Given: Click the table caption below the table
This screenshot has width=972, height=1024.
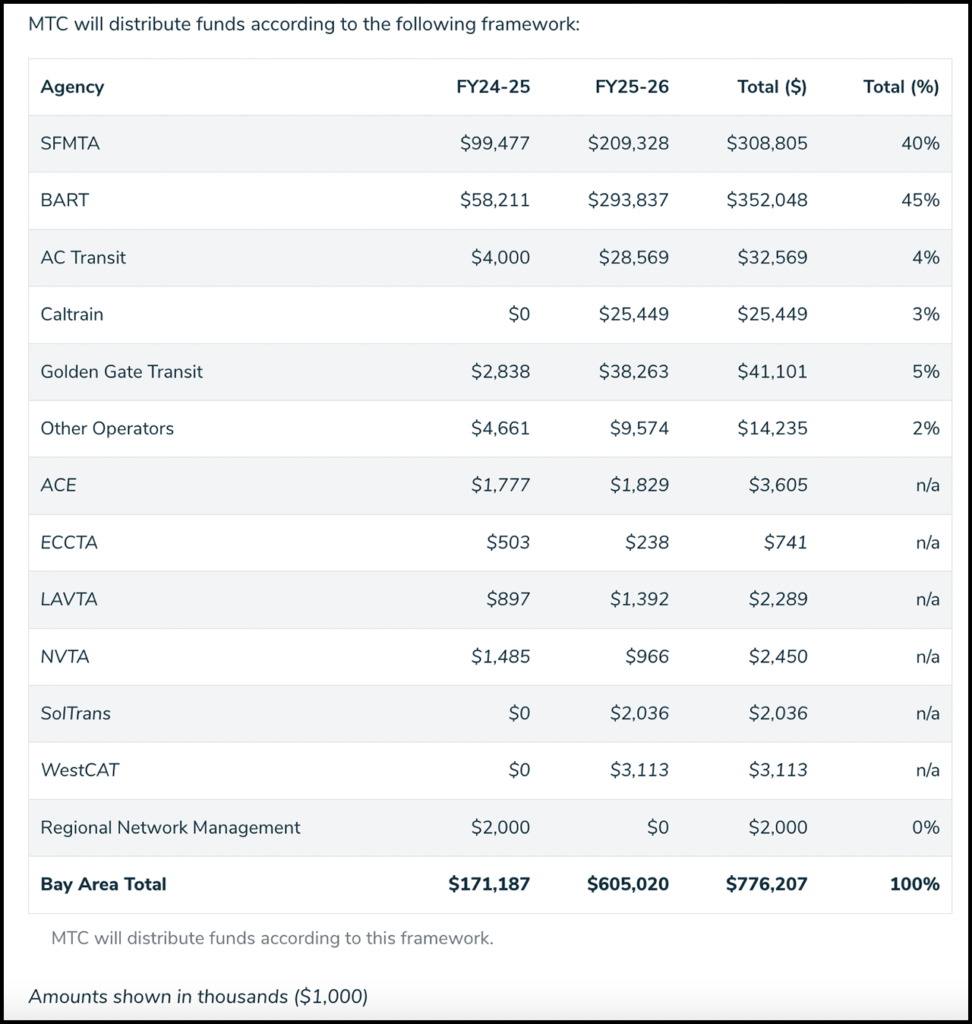Looking at the screenshot, I should [x=272, y=938].
